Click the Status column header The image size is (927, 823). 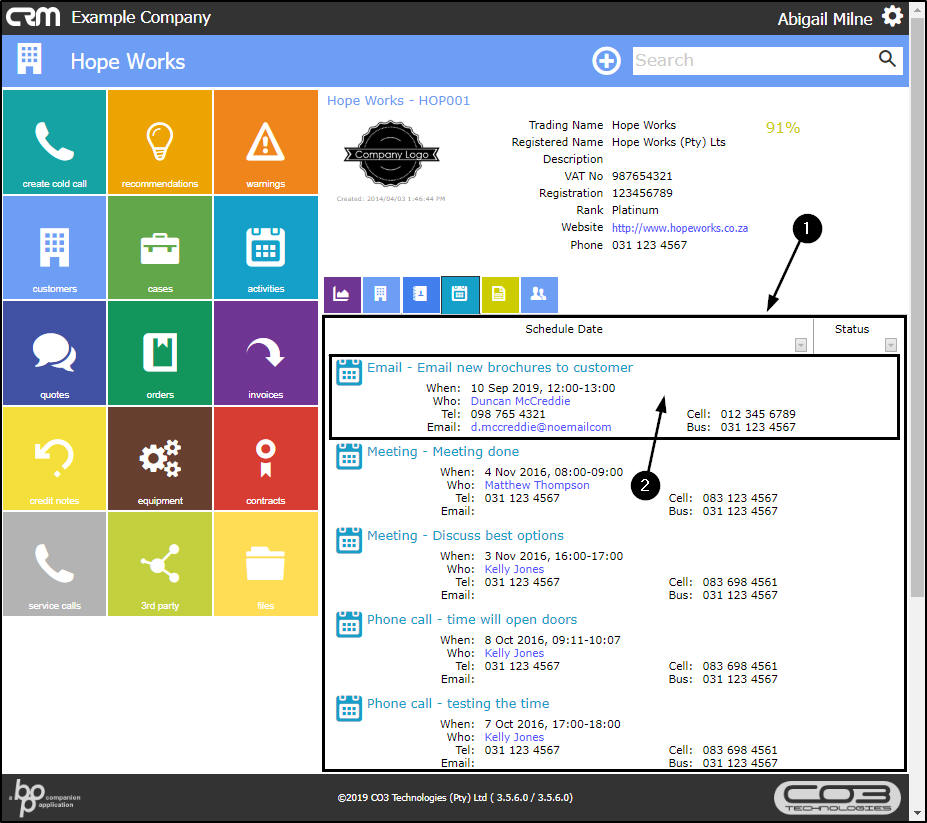[852, 329]
